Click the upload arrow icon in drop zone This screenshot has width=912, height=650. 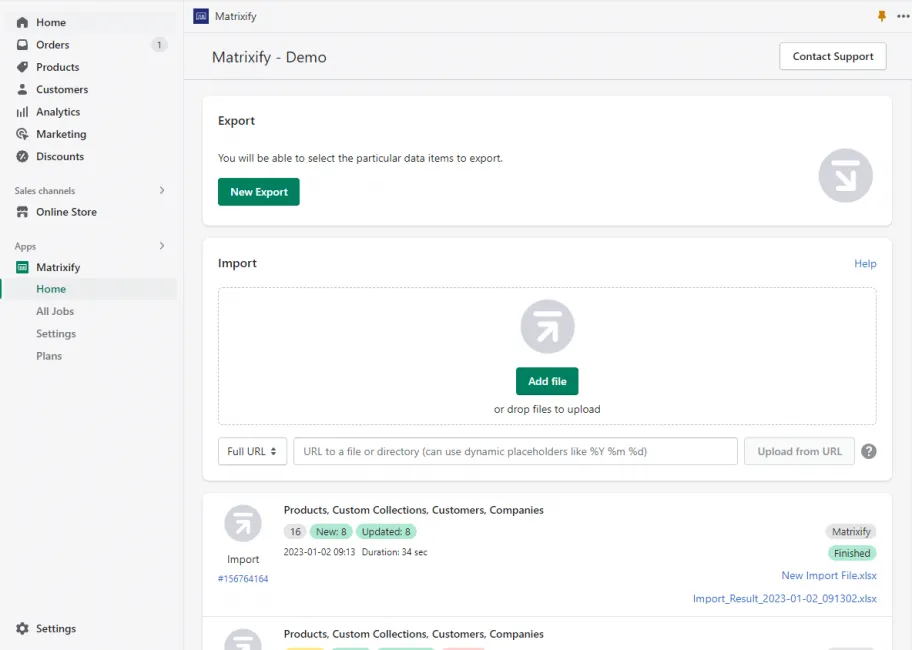point(547,326)
